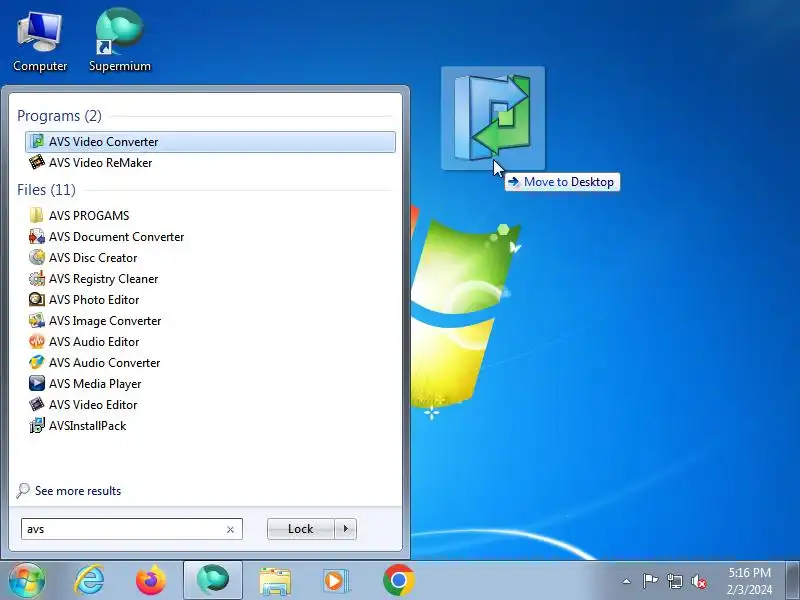Image resolution: width=800 pixels, height=600 pixels.
Task: Select the Computer desktop icon
Action: pyautogui.click(x=40, y=42)
